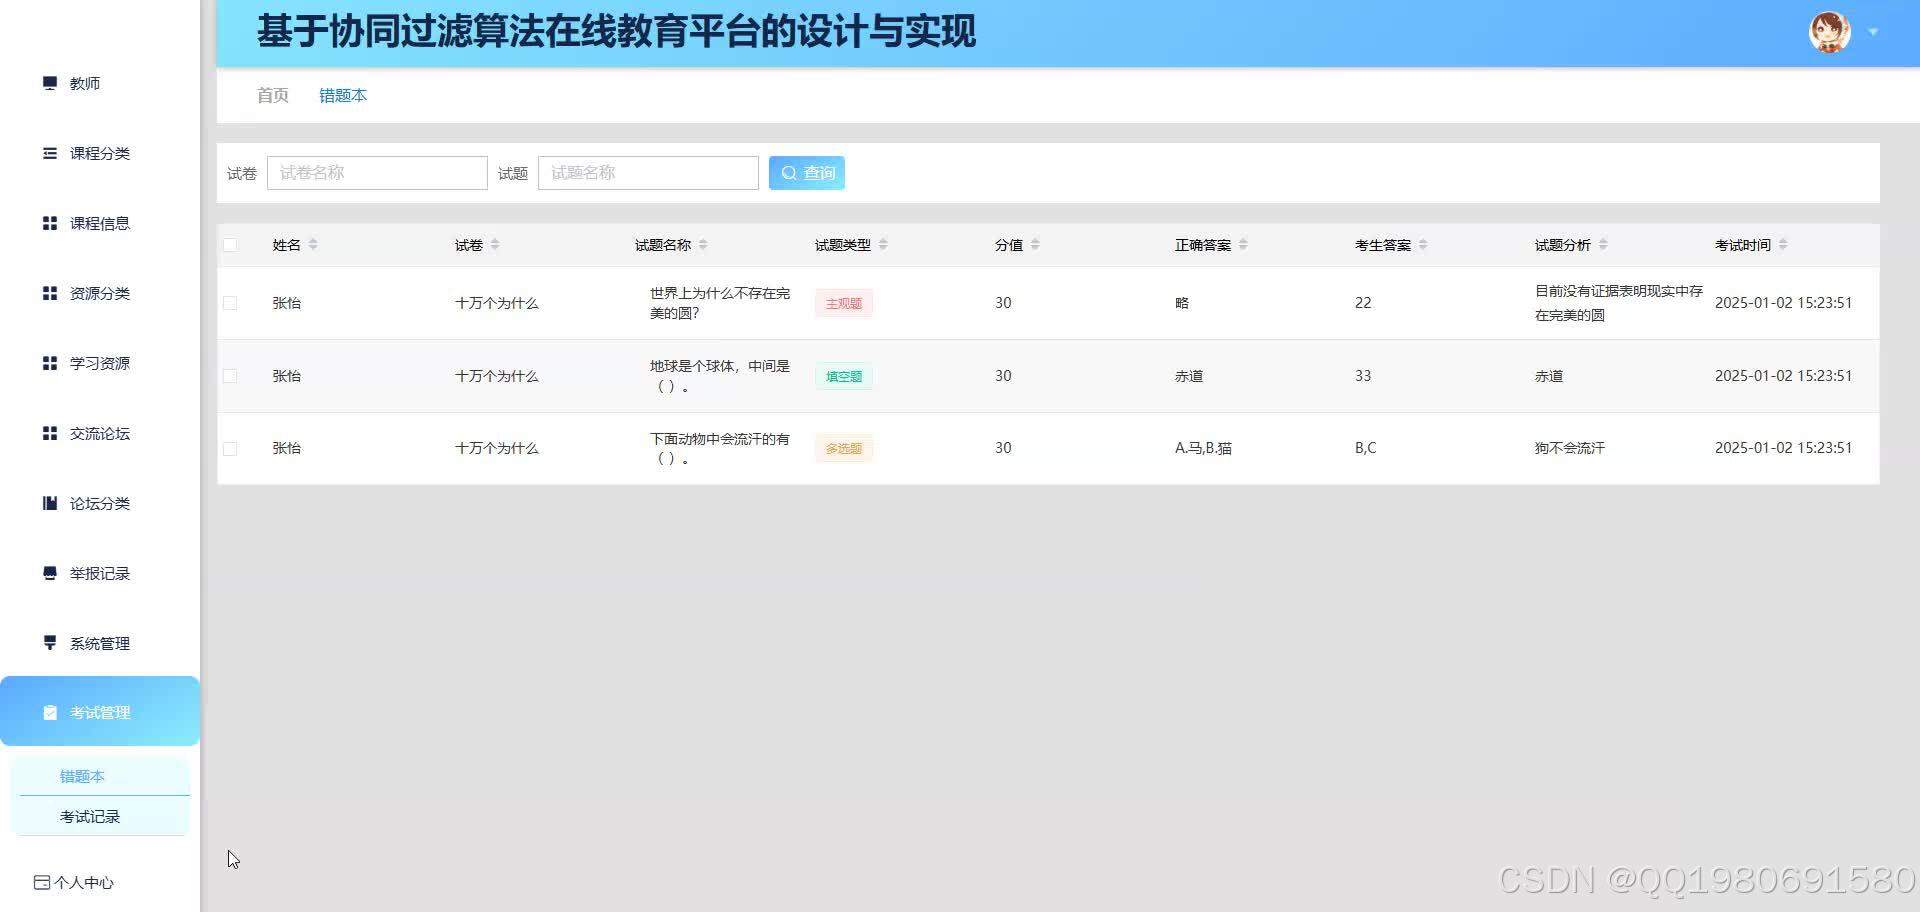Collapse the 考试管理 submenu
The image size is (1920, 912).
[x=100, y=712]
